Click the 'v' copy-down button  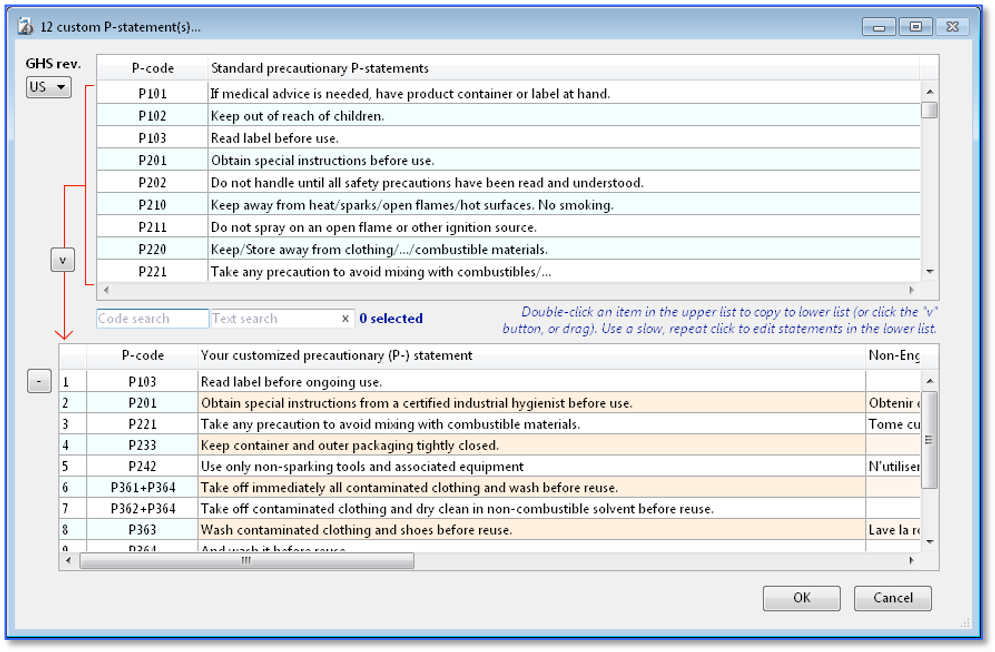(x=63, y=260)
